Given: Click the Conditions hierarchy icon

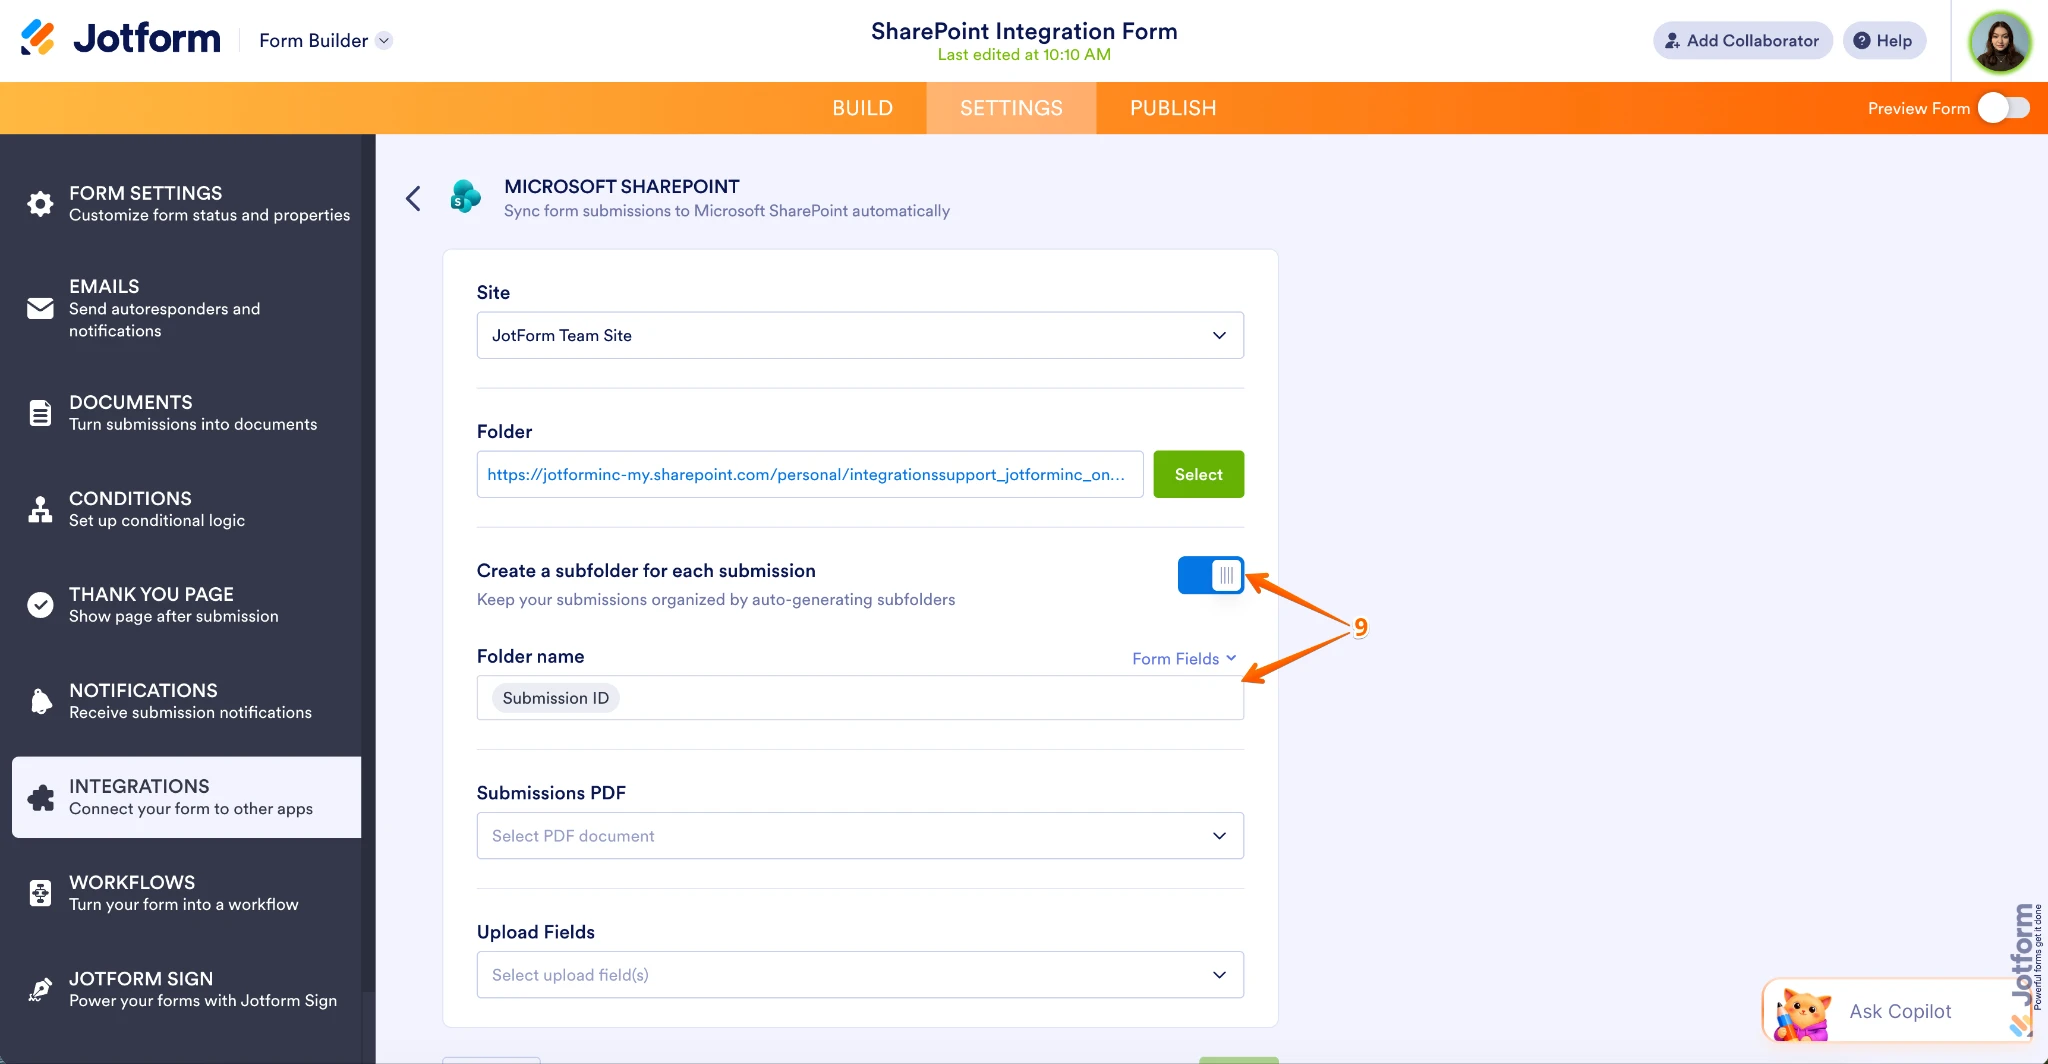Looking at the screenshot, I should click(40, 509).
